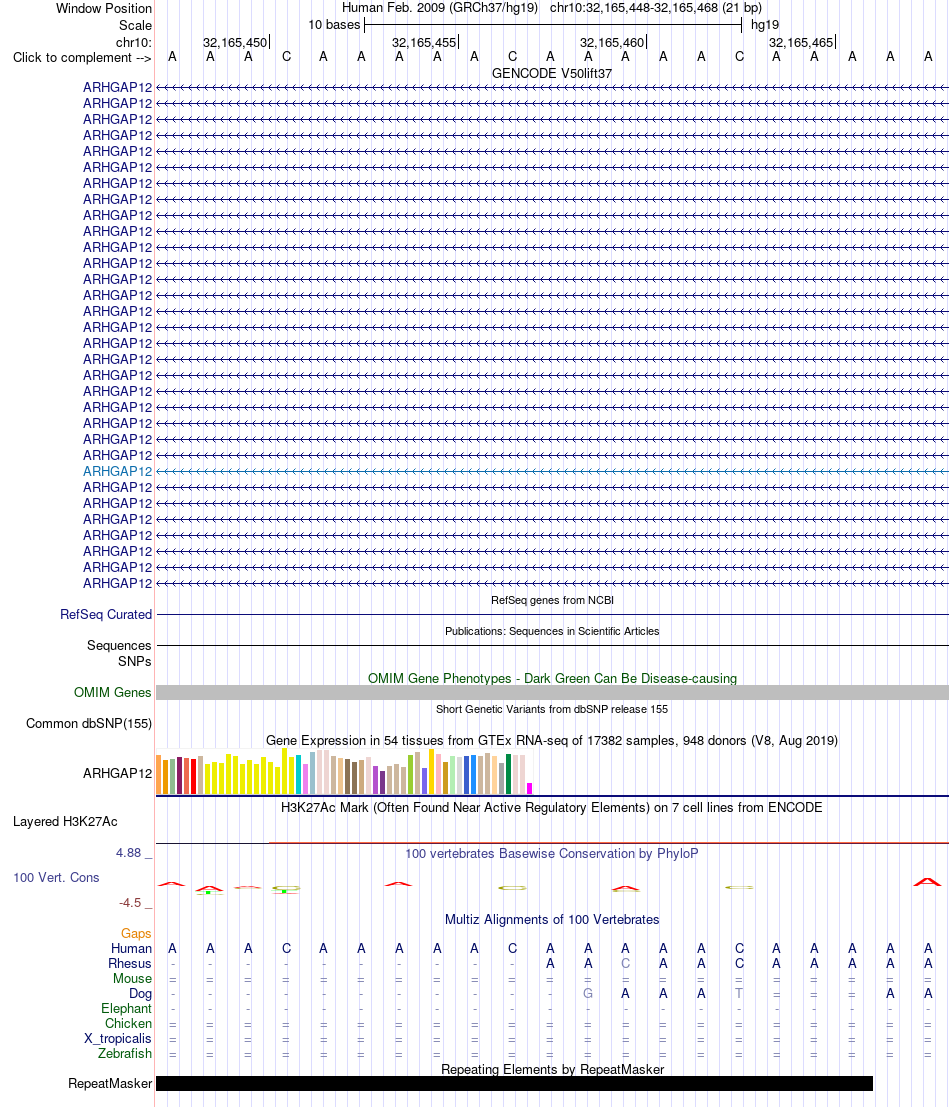Click the '10 bases' scale bar
This screenshot has height=1107, width=950.
553,25
